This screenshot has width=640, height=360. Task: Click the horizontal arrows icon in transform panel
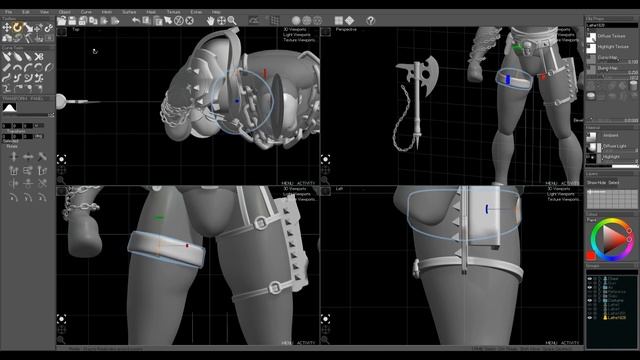[x=28, y=157]
